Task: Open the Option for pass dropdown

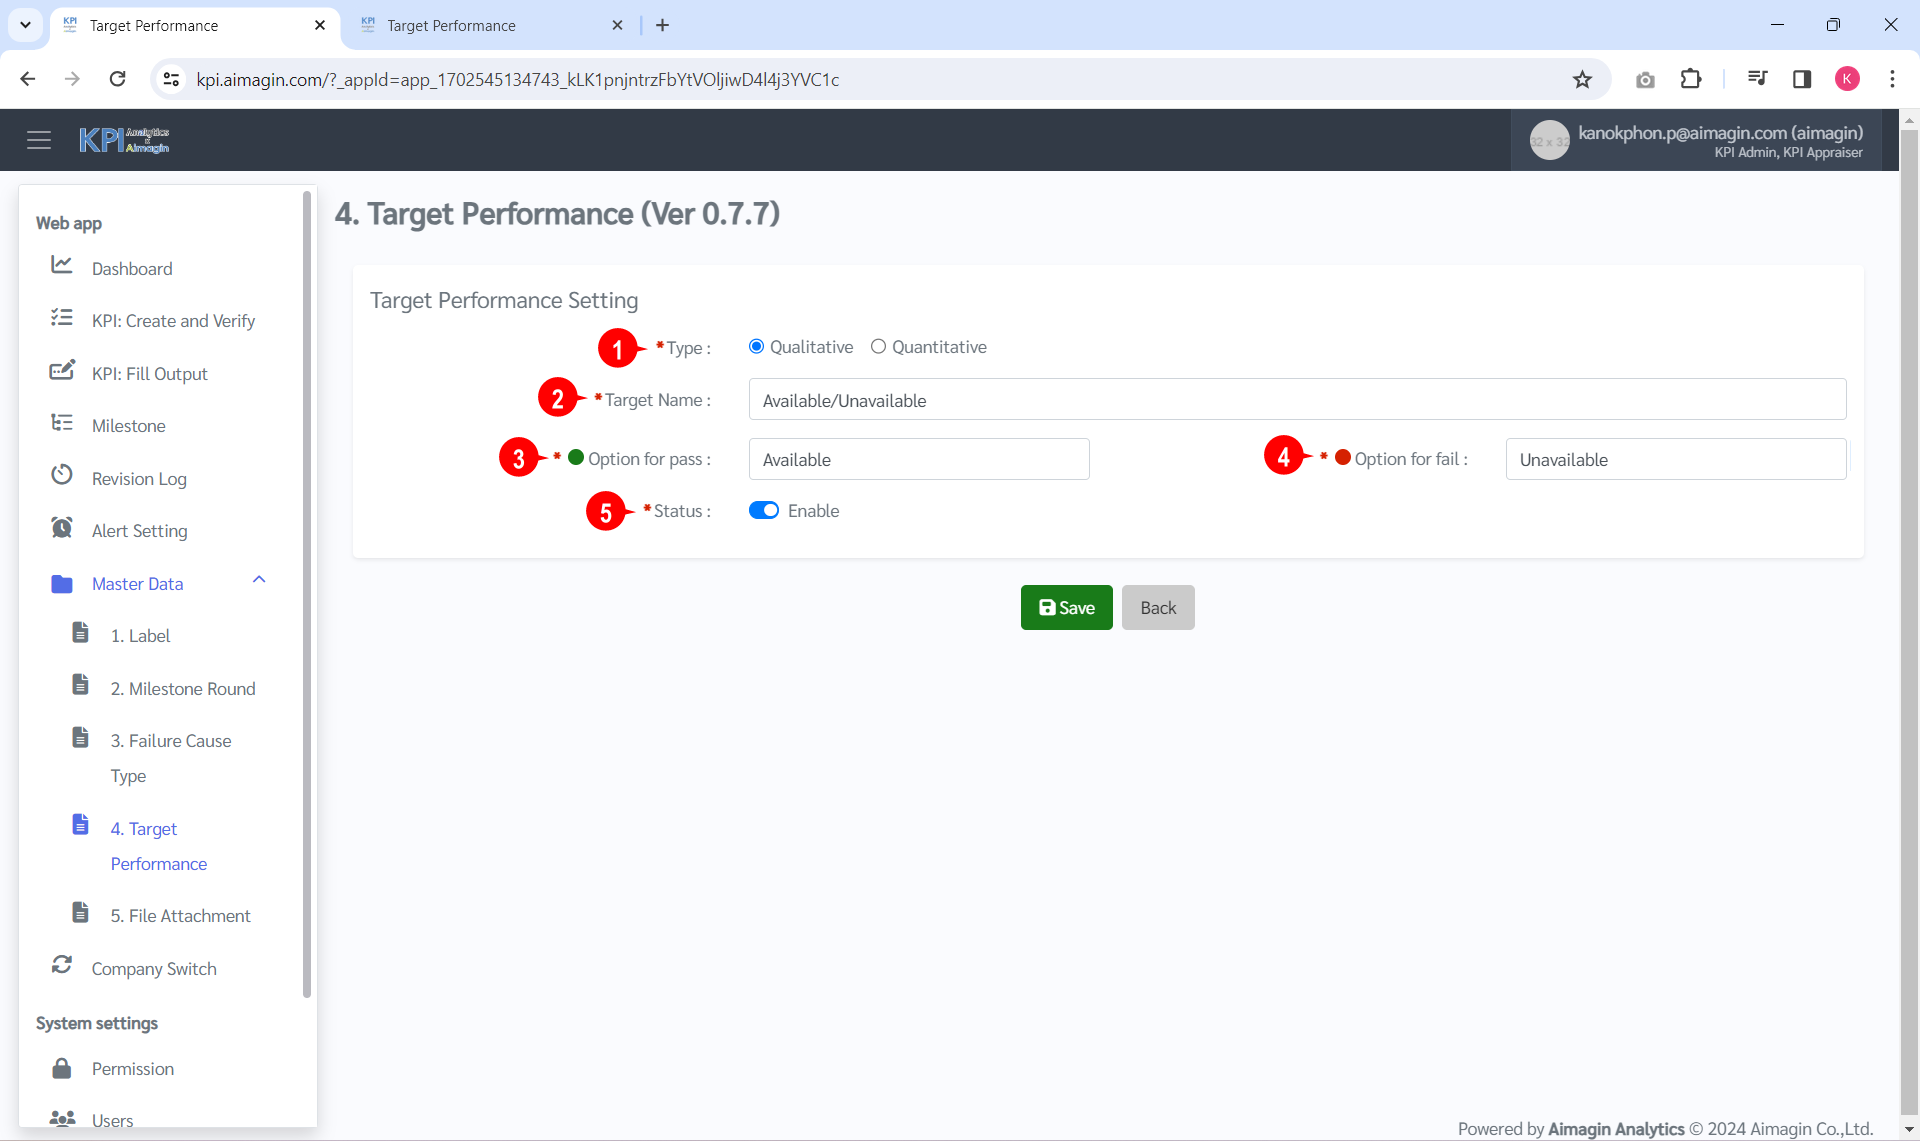Action: pyautogui.click(x=918, y=459)
